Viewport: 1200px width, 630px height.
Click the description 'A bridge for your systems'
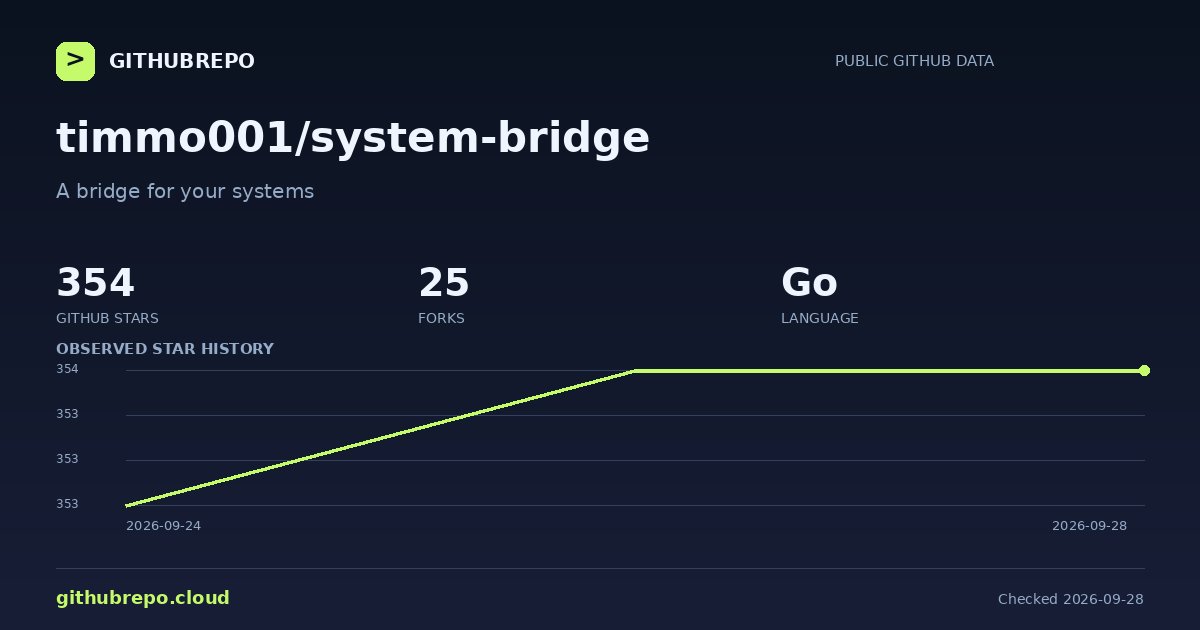coord(185,191)
